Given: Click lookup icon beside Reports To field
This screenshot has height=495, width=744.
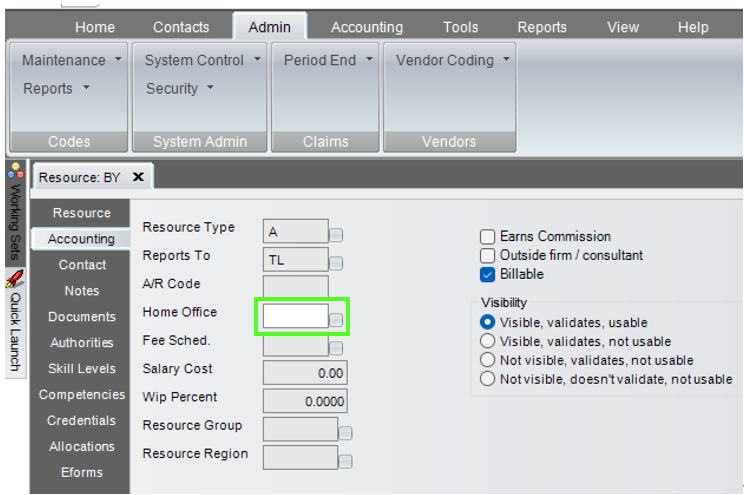Looking at the screenshot, I should point(337,263).
